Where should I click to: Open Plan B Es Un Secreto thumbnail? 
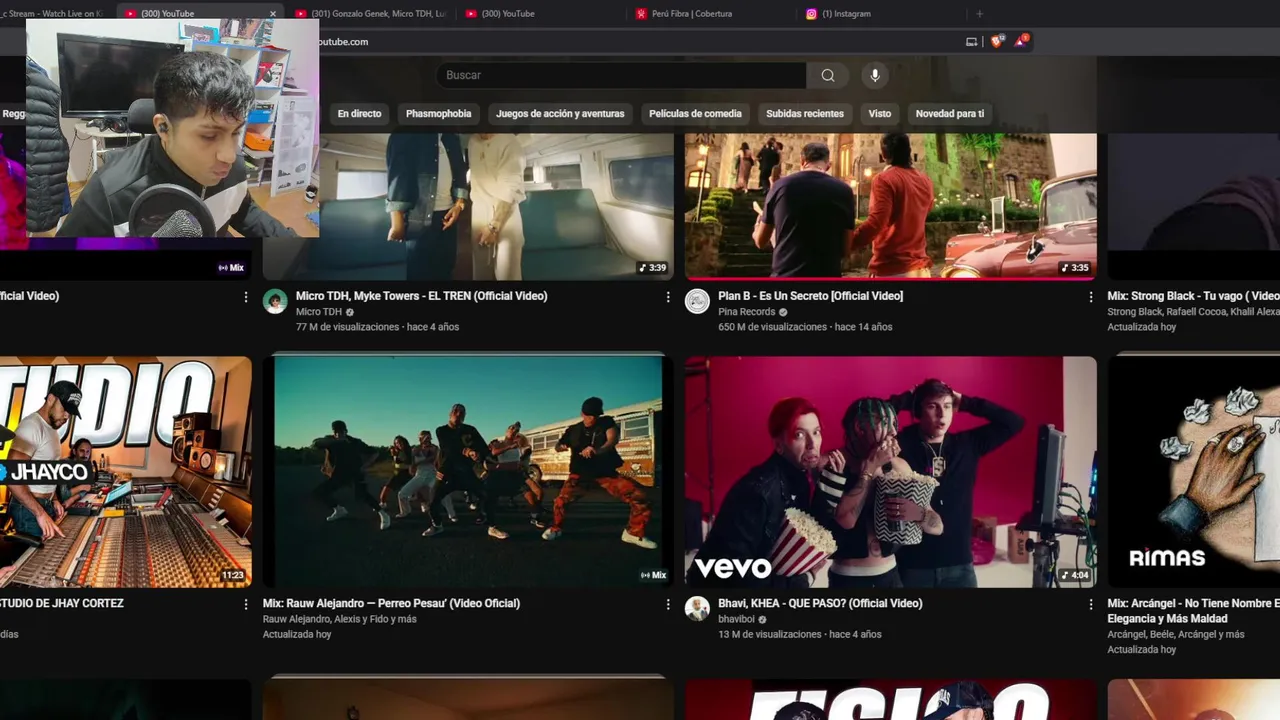(x=890, y=205)
